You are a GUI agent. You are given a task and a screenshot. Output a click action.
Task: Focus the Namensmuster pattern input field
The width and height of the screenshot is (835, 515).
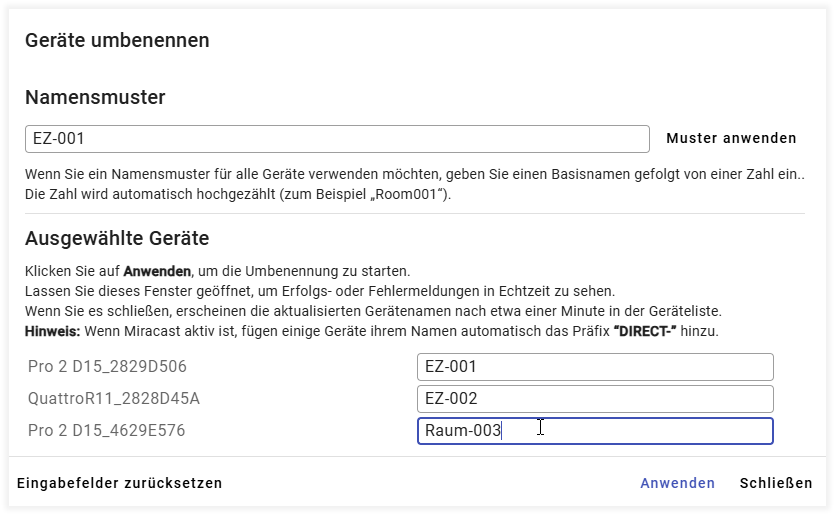tap(336, 139)
